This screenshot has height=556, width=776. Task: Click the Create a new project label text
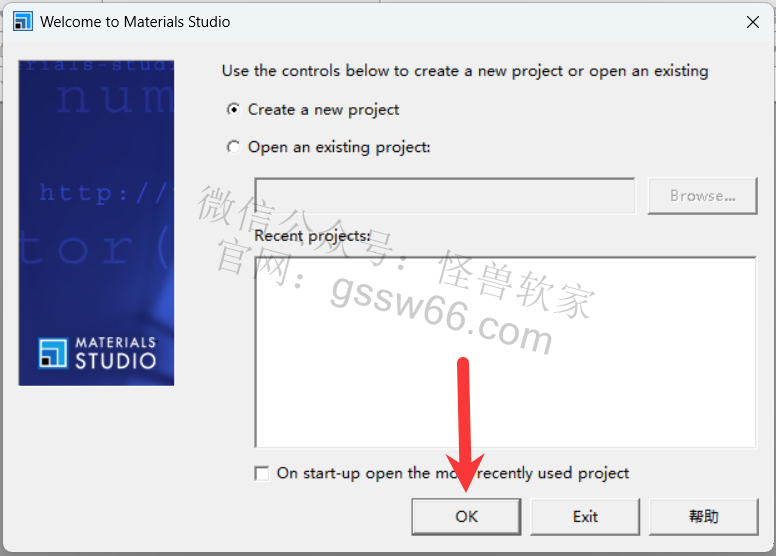coord(323,109)
